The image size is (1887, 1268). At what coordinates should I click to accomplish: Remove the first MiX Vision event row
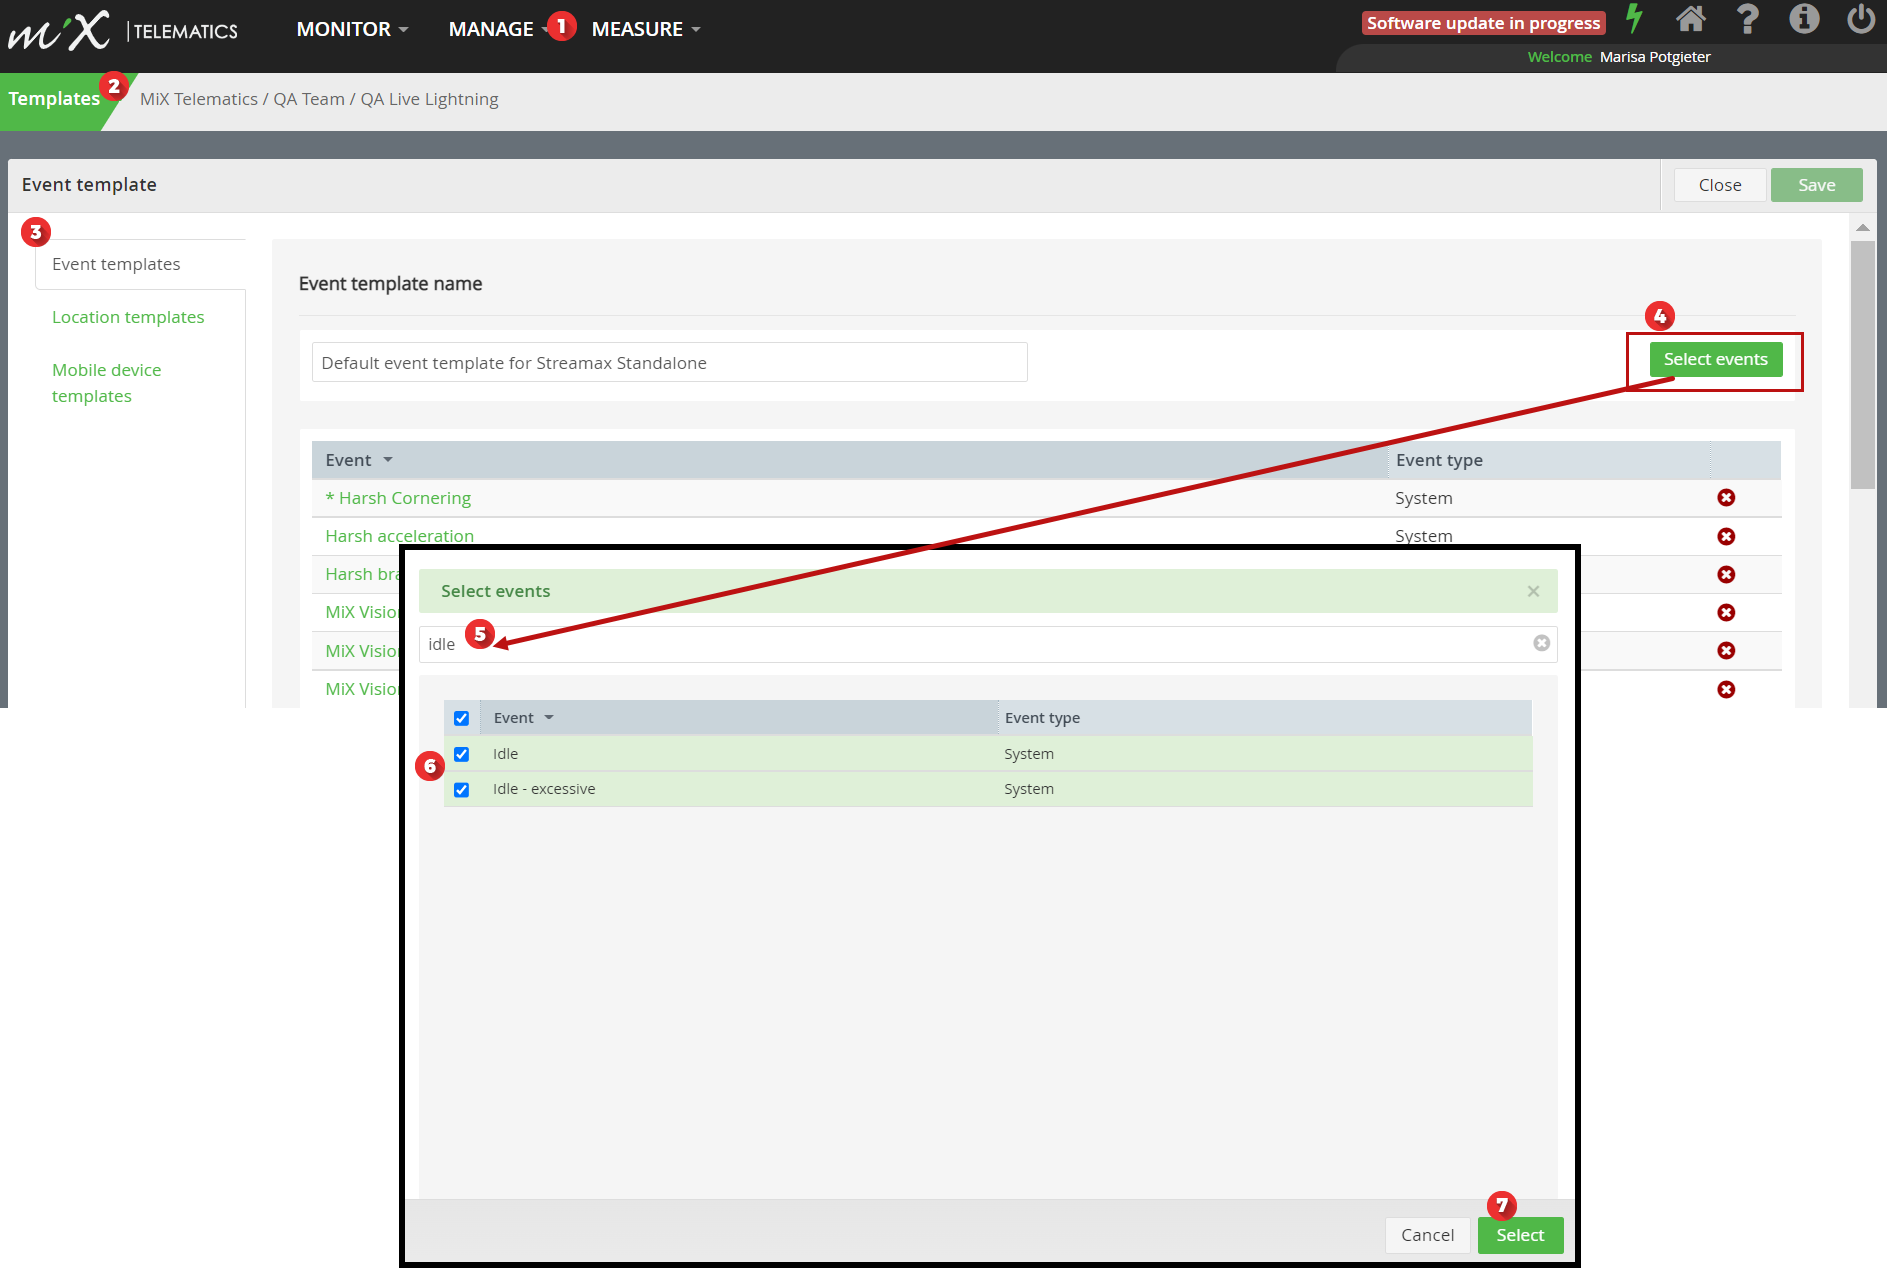tap(1726, 612)
